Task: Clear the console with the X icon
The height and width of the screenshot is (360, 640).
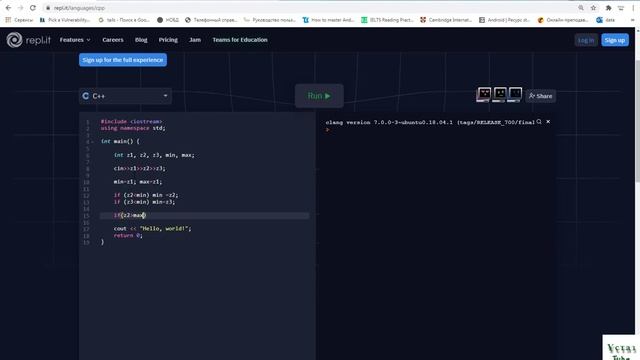Action: pyautogui.click(x=548, y=122)
